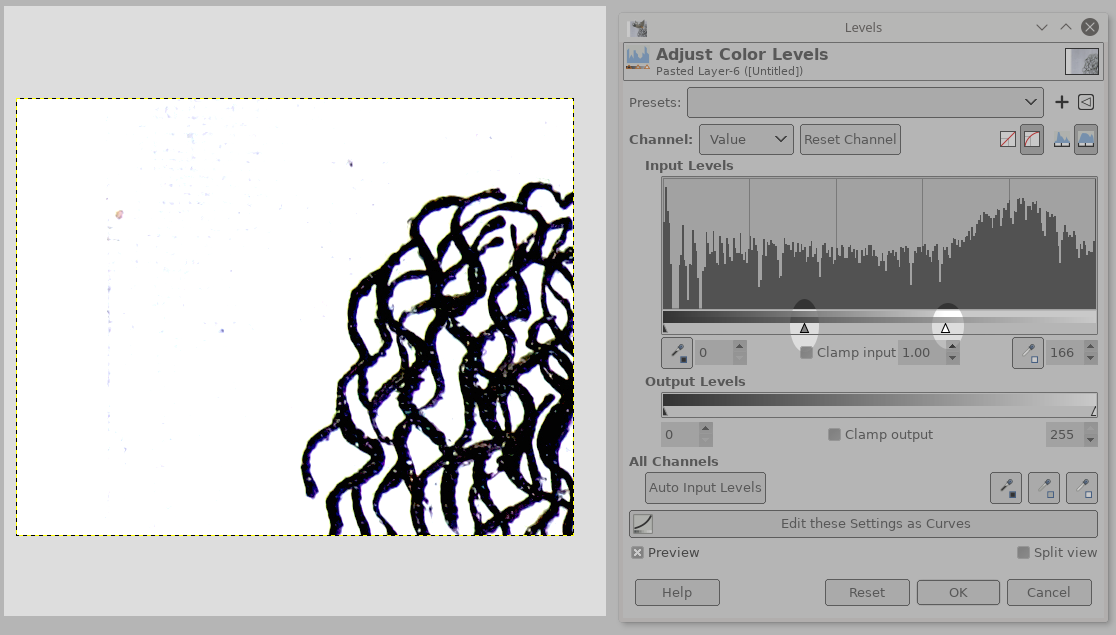Viewport: 1116px width, 635px height.
Task: Close the Levels dialog window
Action: coord(1090,27)
